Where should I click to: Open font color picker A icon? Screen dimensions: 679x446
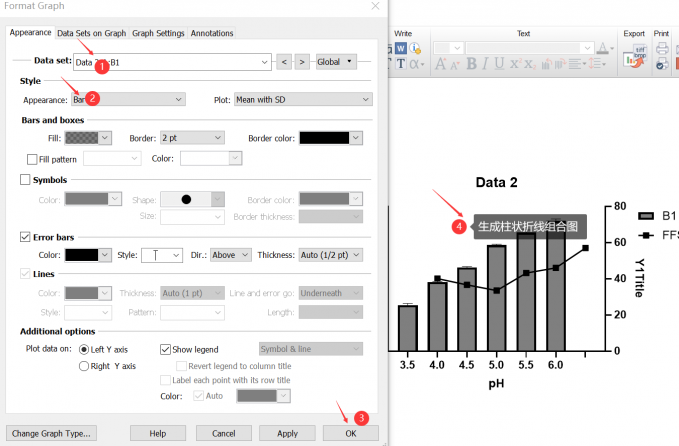[x=605, y=48]
